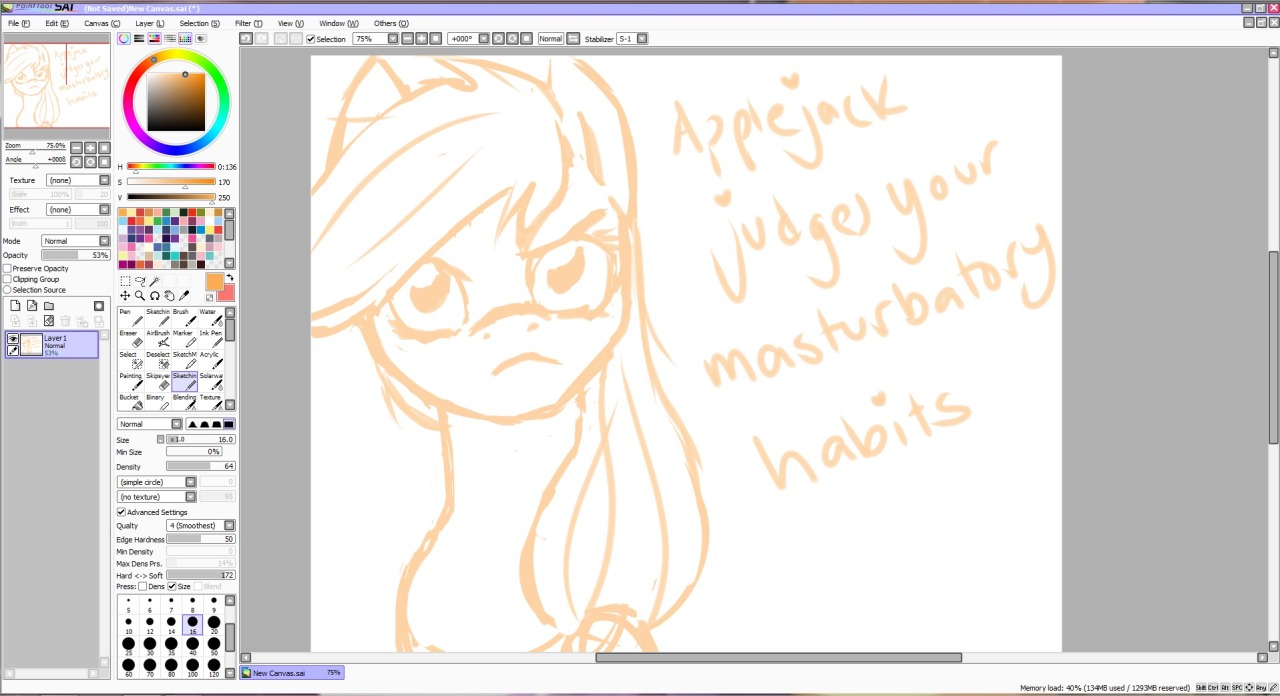Uncheck the Selection checkbox in toolbar
The width and height of the screenshot is (1280, 696).
[310, 39]
